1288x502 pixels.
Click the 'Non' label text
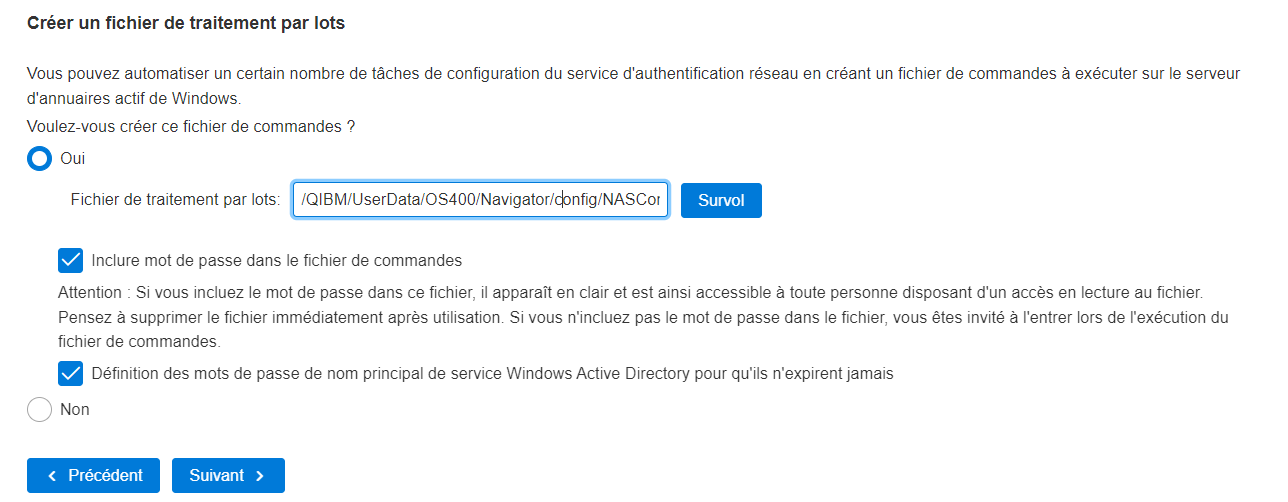coord(75,409)
